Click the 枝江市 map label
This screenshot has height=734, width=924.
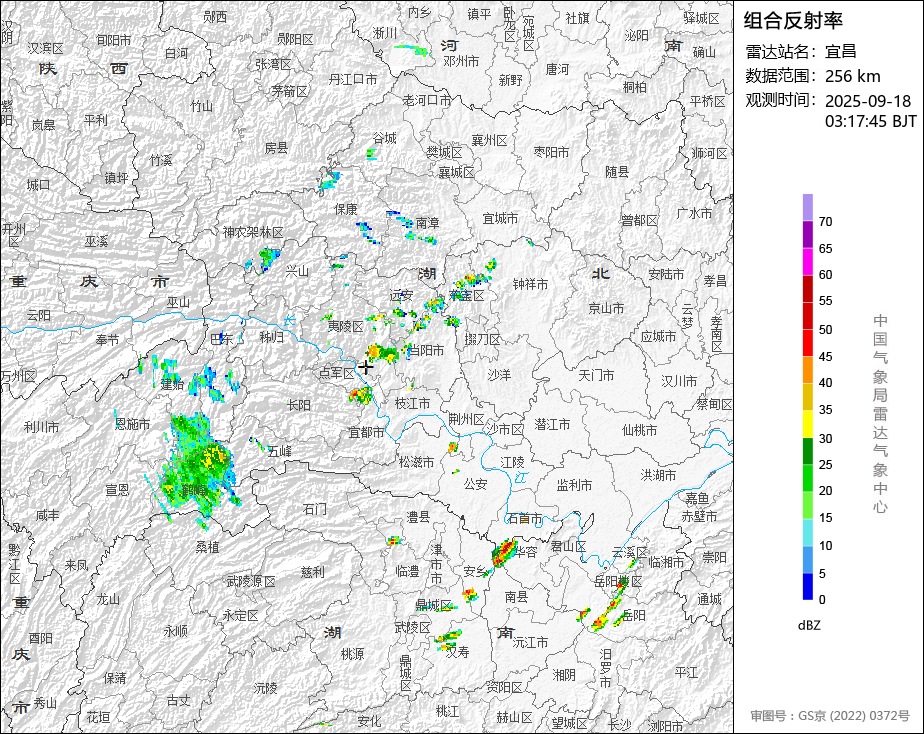(x=412, y=404)
